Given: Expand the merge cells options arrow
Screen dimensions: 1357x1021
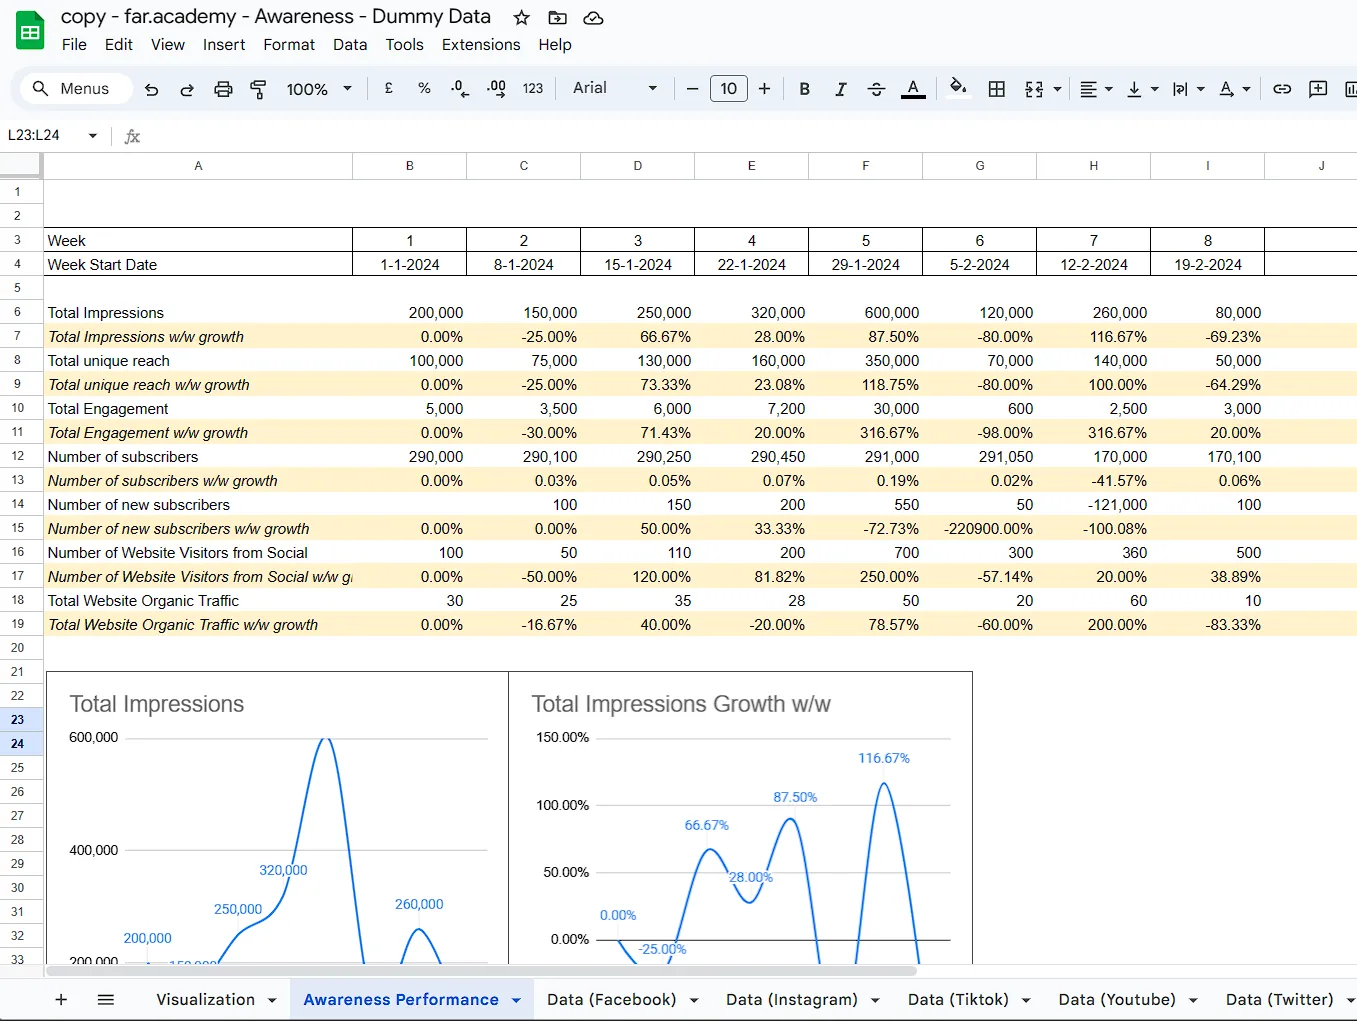Looking at the screenshot, I should [x=1057, y=89].
